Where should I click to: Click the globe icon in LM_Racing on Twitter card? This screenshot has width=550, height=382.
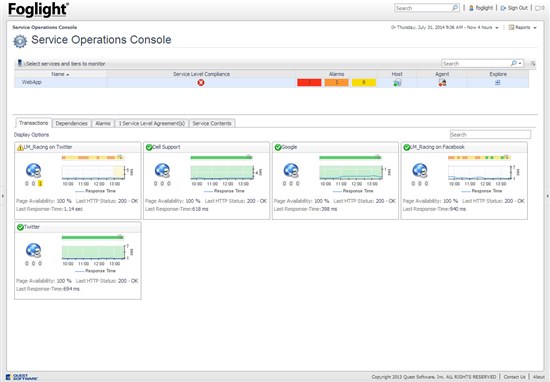tap(34, 171)
